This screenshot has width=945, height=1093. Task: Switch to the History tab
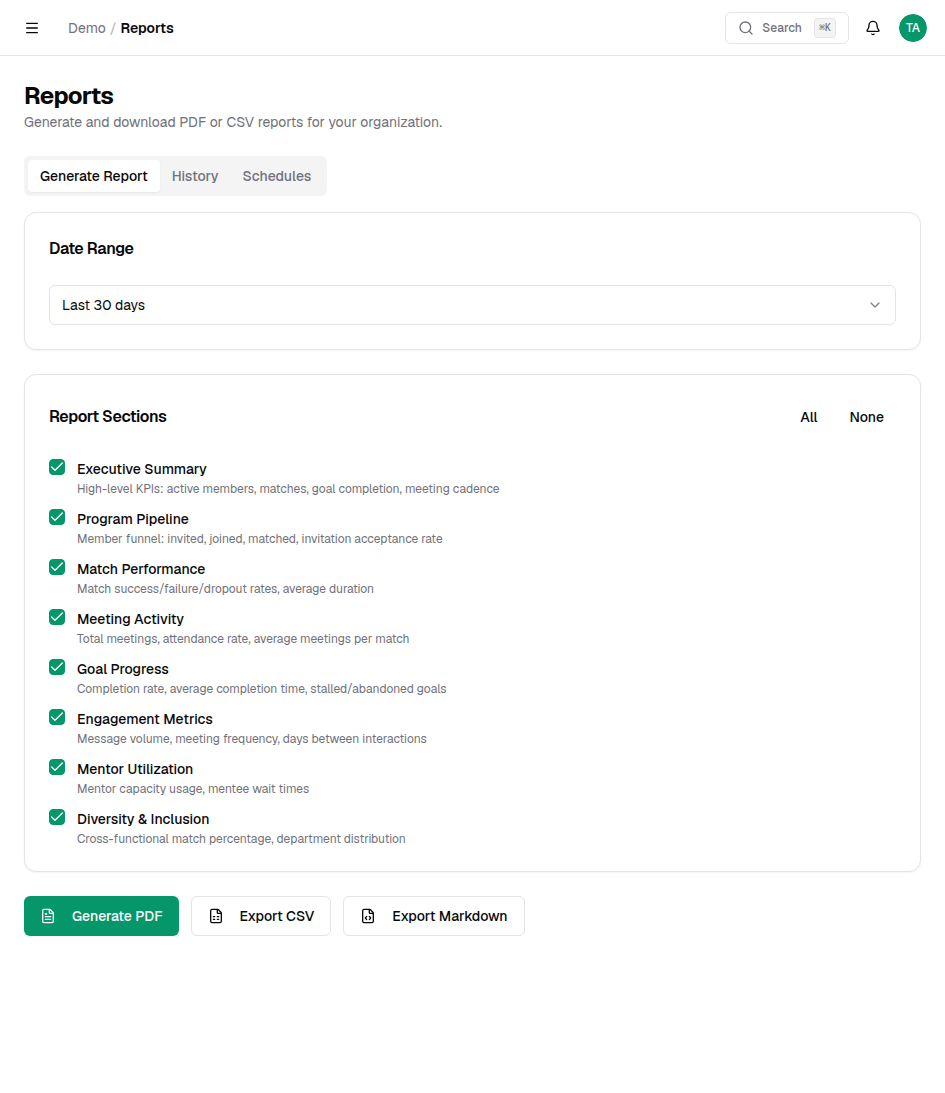[x=194, y=175]
